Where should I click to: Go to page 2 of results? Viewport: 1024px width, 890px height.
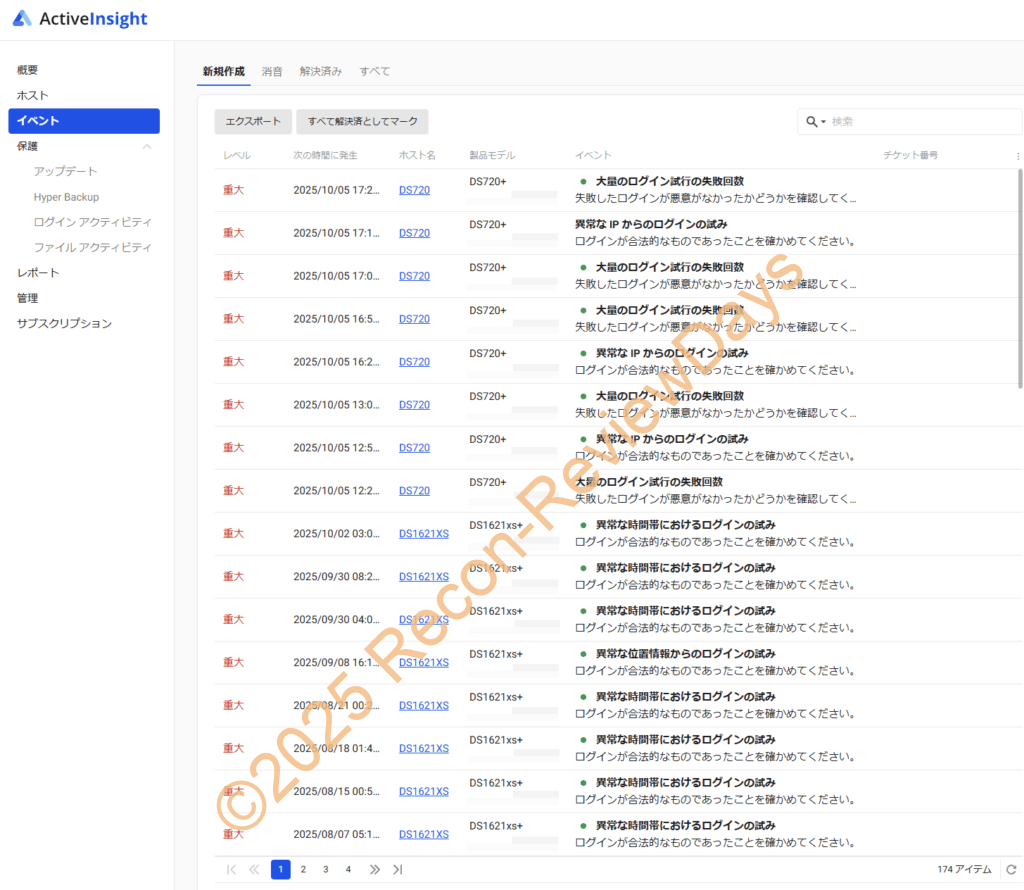pyautogui.click(x=303, y=869)
